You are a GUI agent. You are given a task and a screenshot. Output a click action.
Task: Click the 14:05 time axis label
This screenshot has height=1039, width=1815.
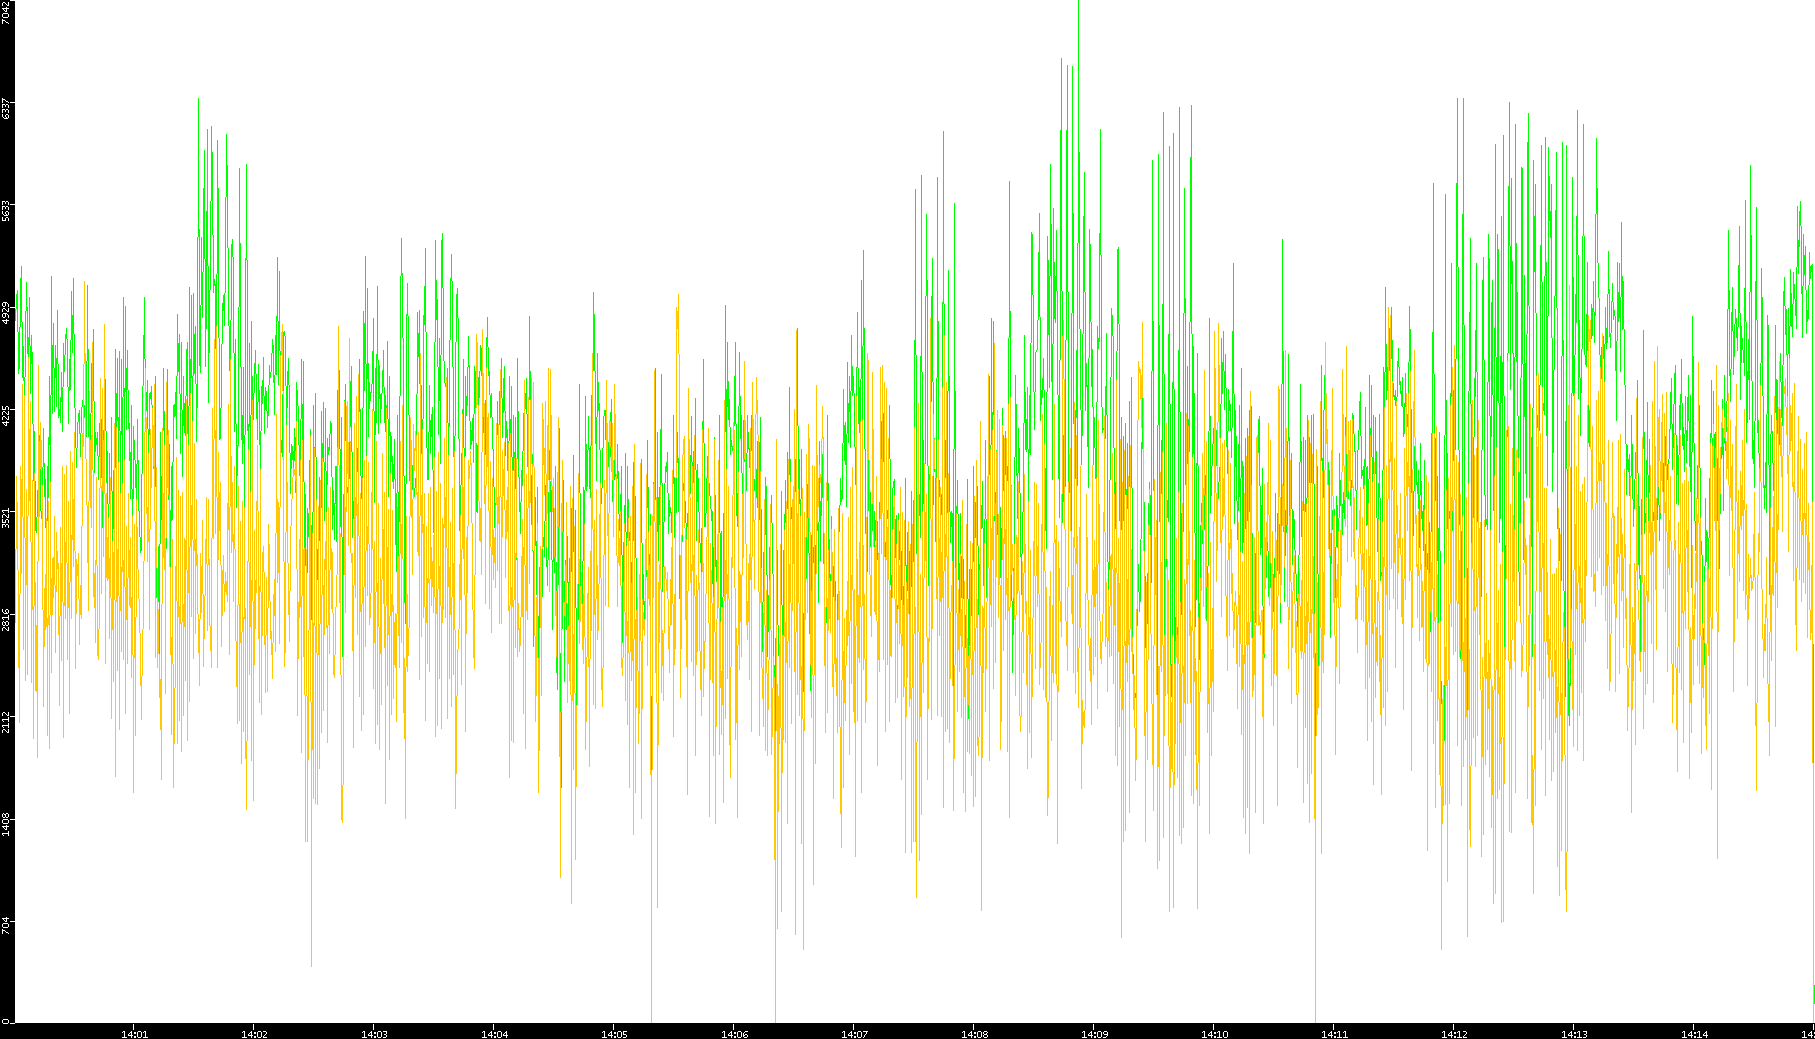click(x=614, y=1034)
